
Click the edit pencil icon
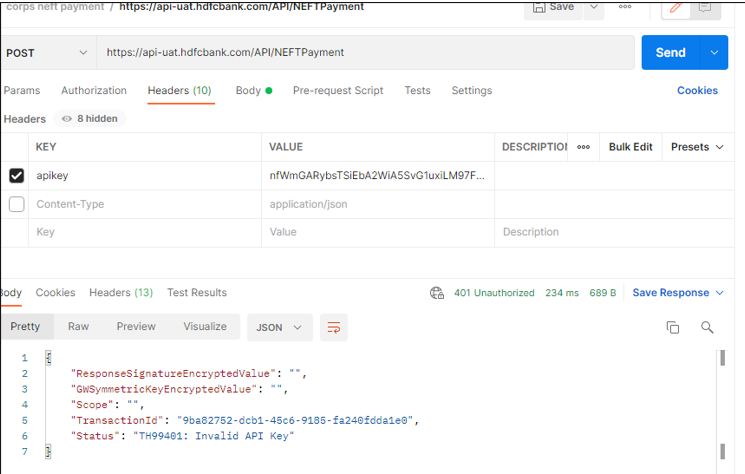[677, 7]
